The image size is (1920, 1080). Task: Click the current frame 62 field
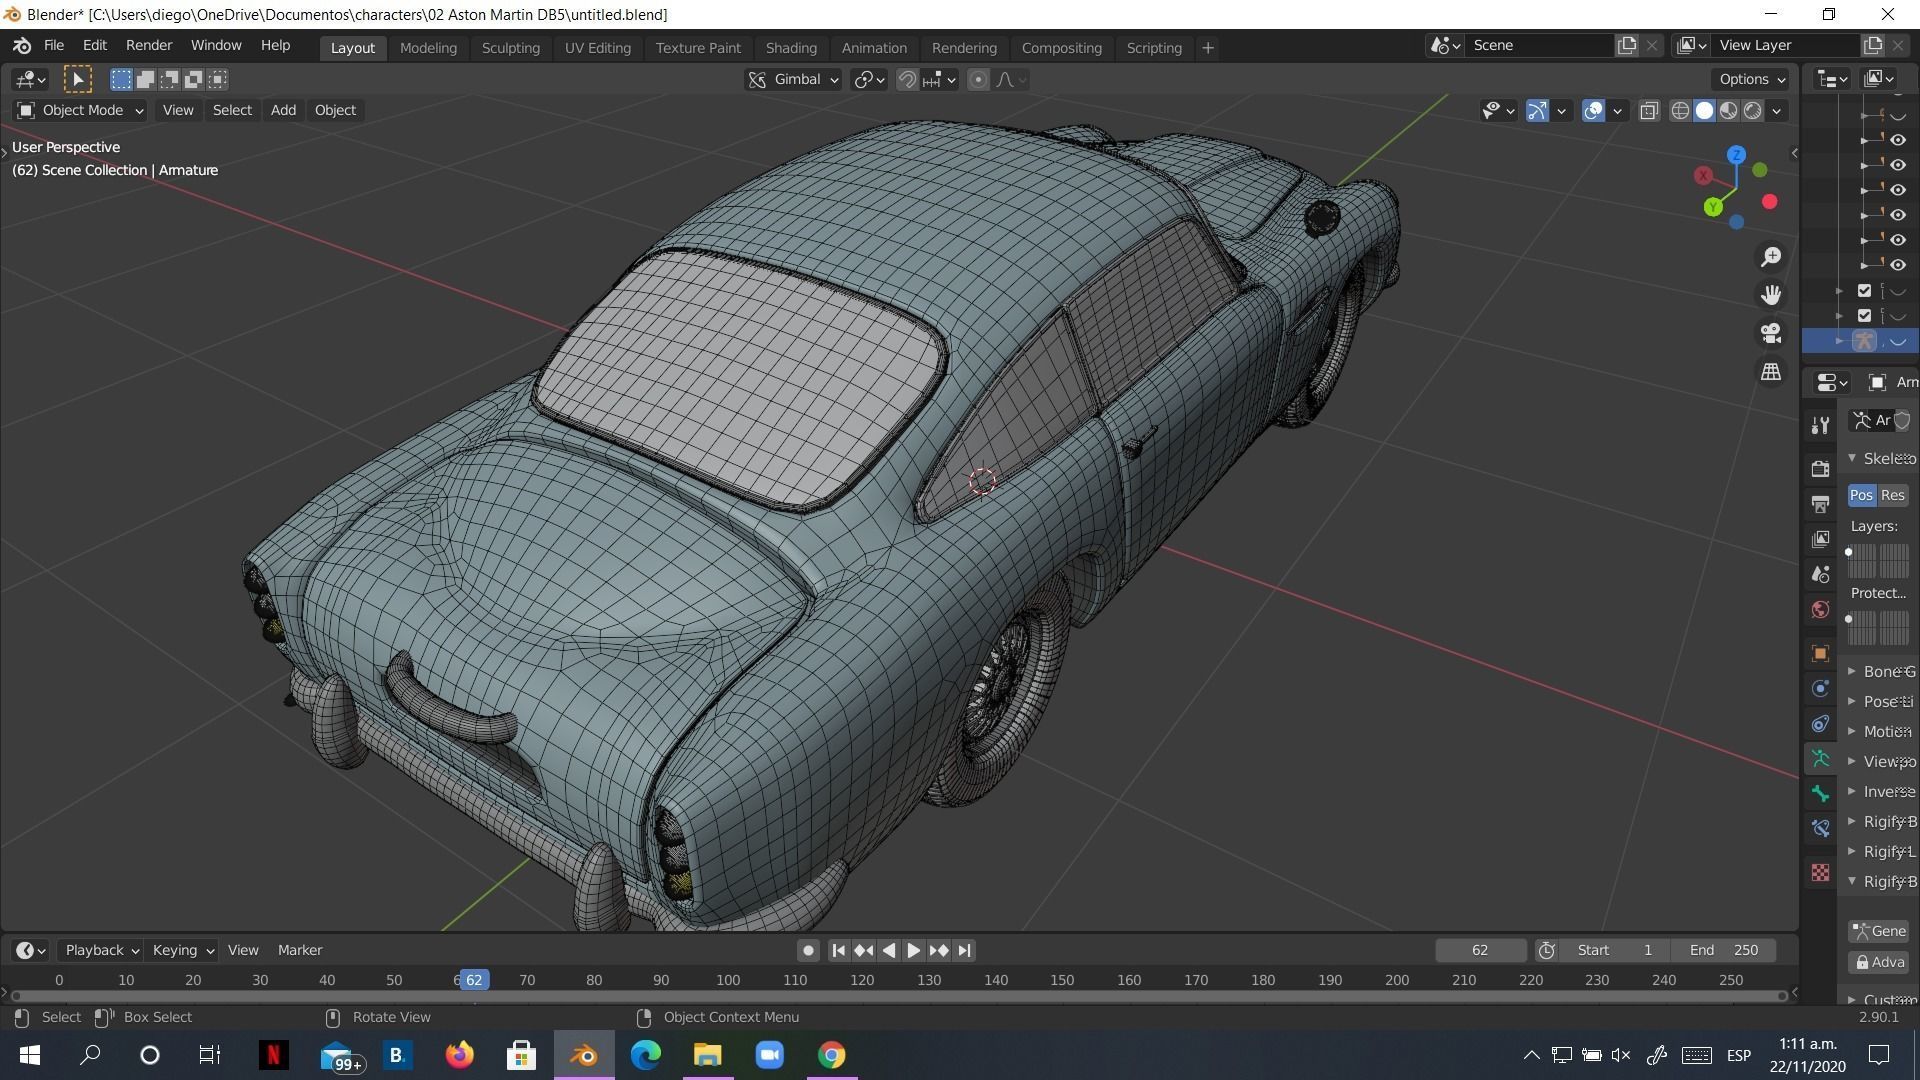click(1480, 951)
